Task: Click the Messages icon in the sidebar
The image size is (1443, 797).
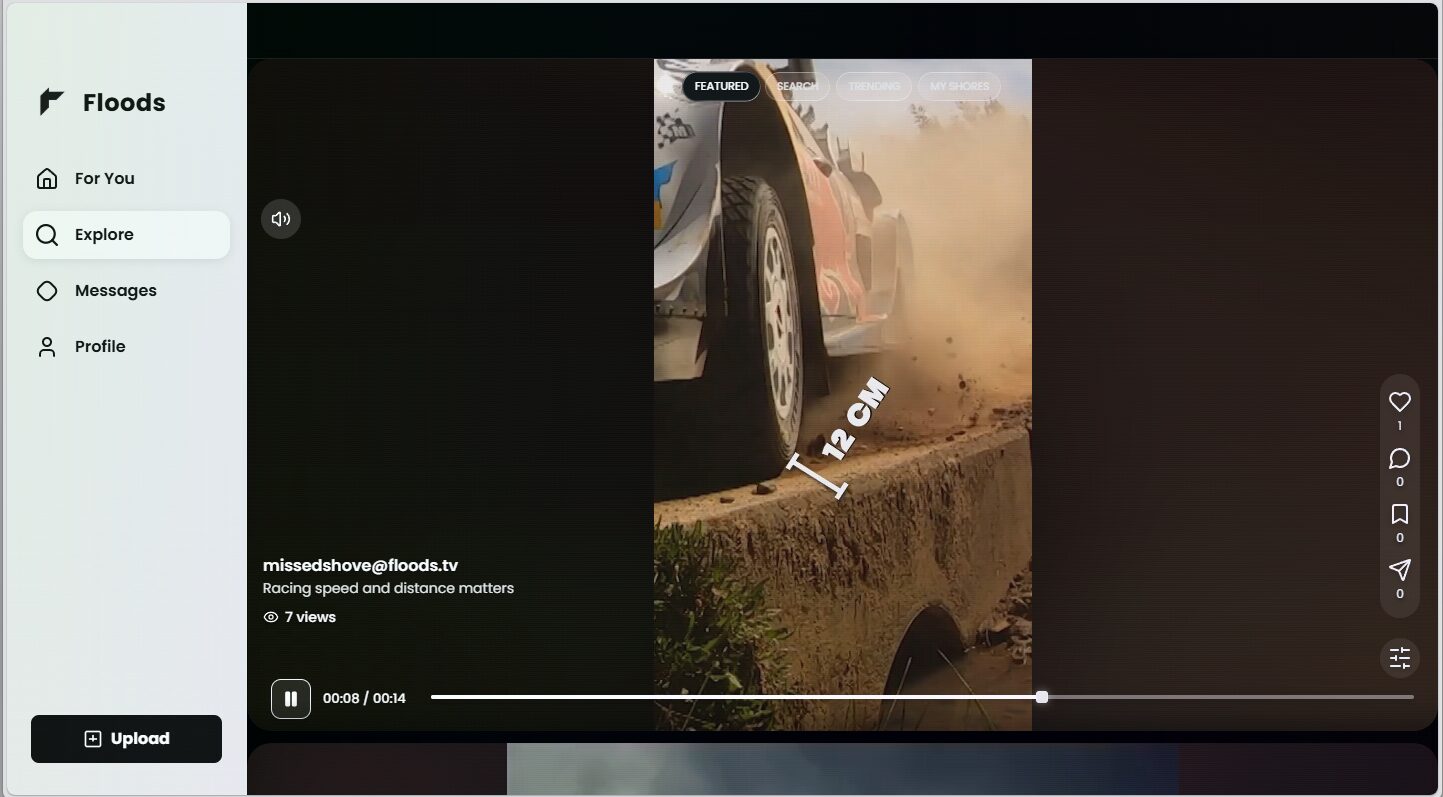Action: click(47, 291)
